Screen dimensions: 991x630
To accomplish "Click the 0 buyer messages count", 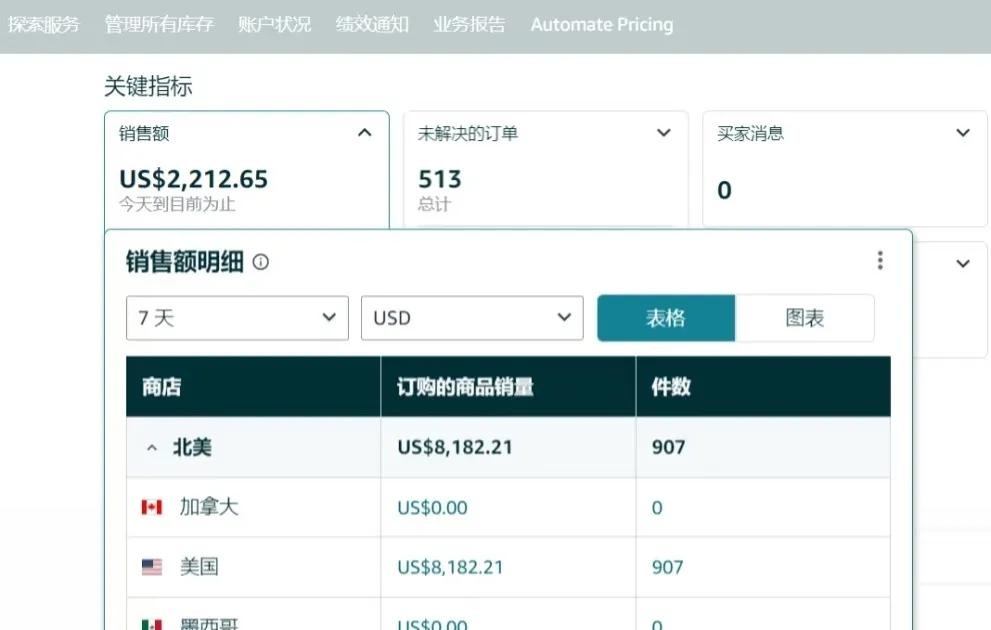I will click(x=724, y=190).
